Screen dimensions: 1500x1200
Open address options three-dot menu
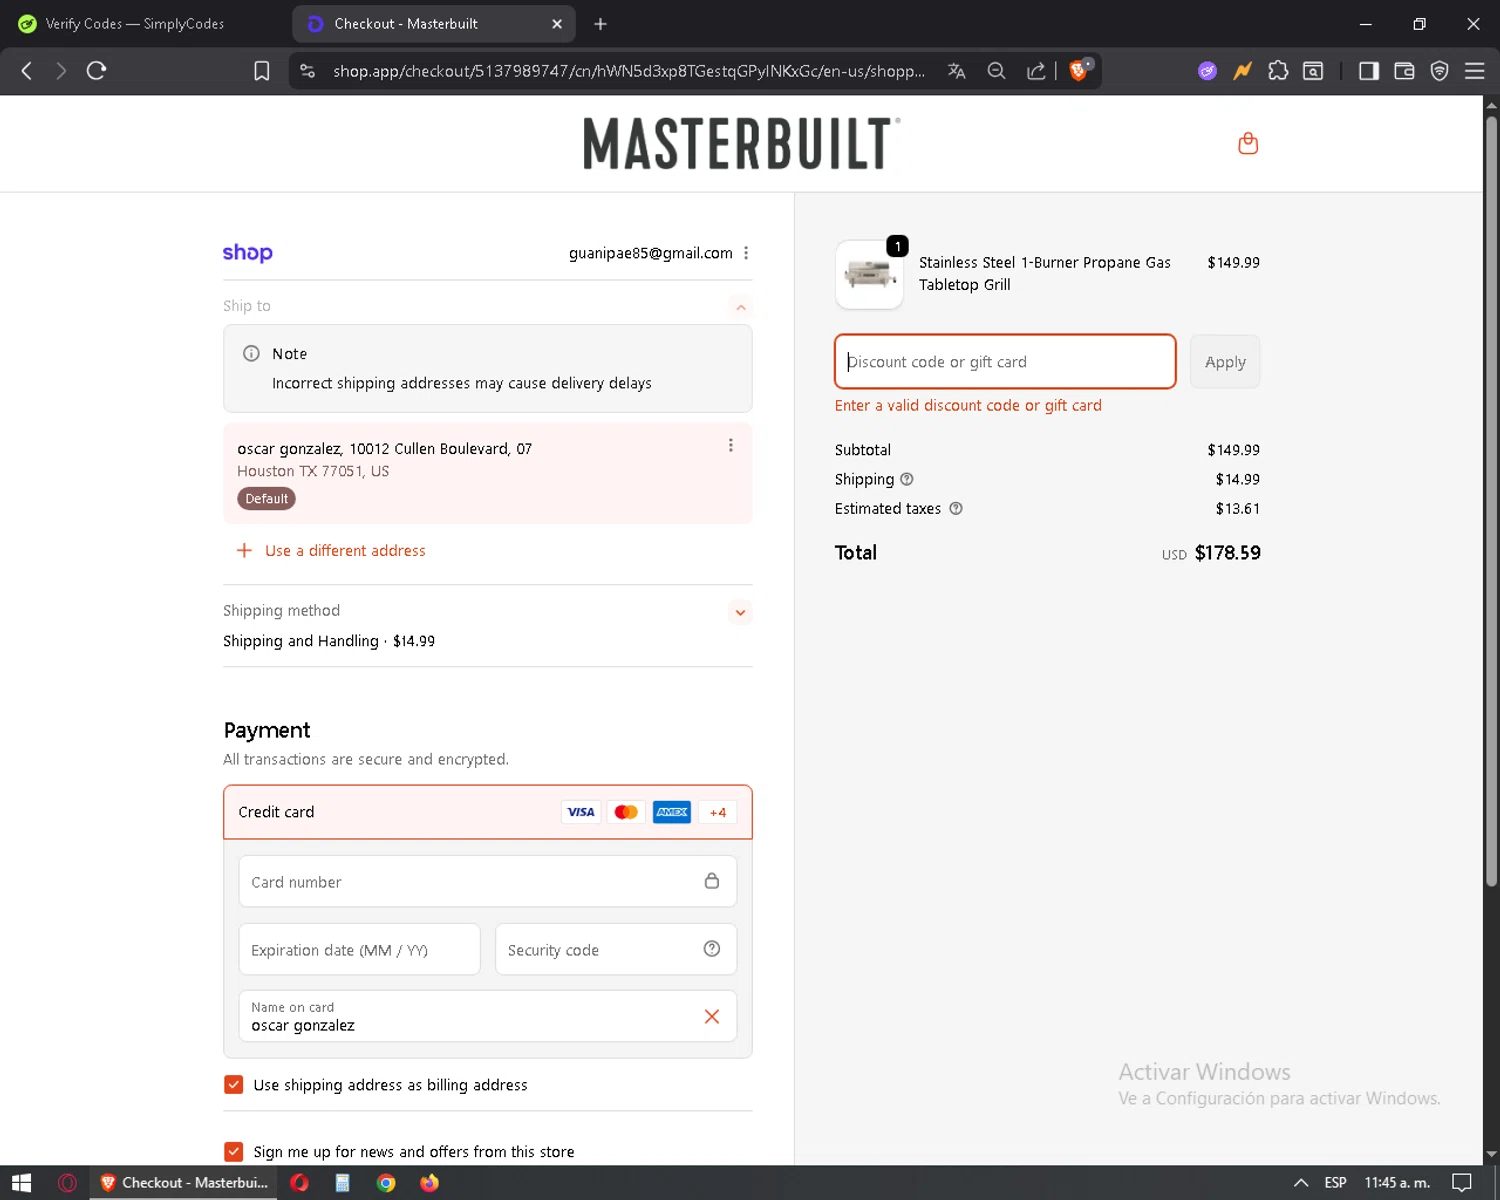[731, 445]
